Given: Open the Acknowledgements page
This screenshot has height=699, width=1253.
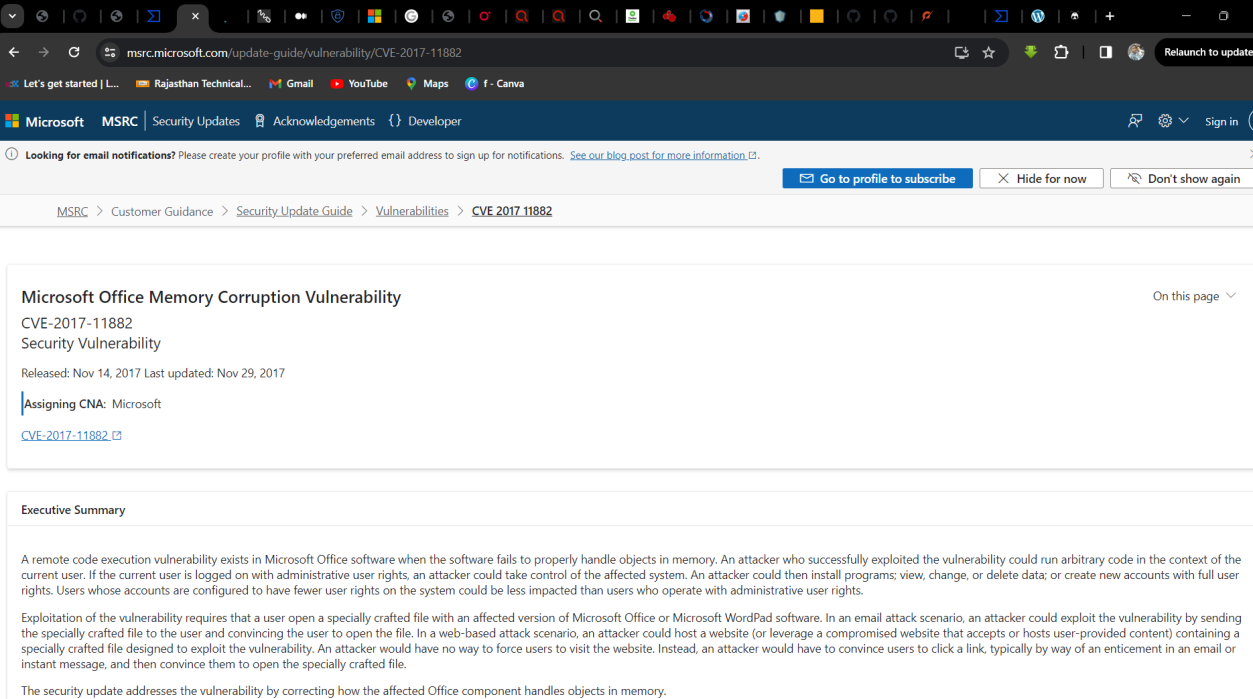Looking at the screenshot, I should [314, 121].
